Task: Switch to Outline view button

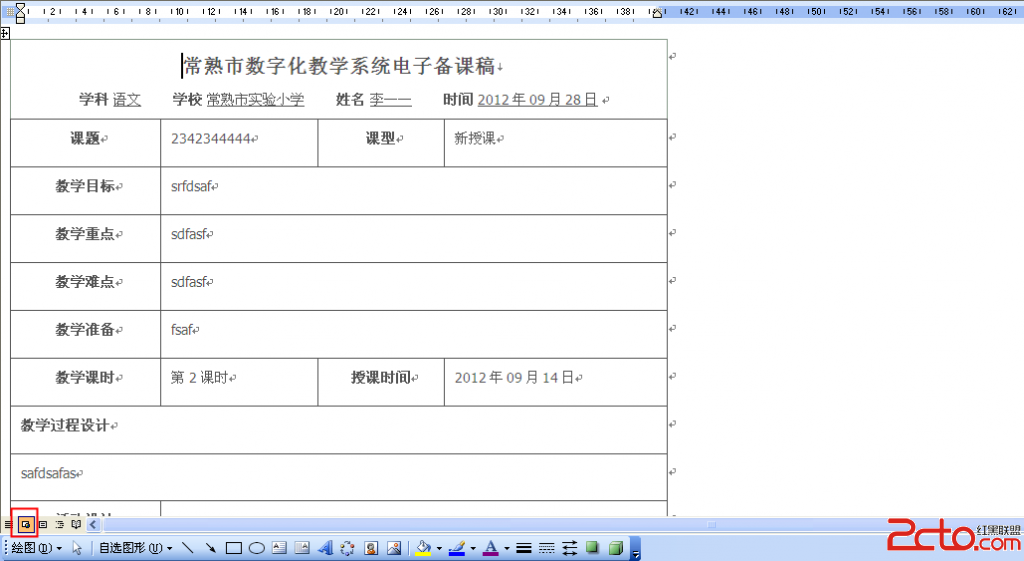Action: click(x=59, y=524)
